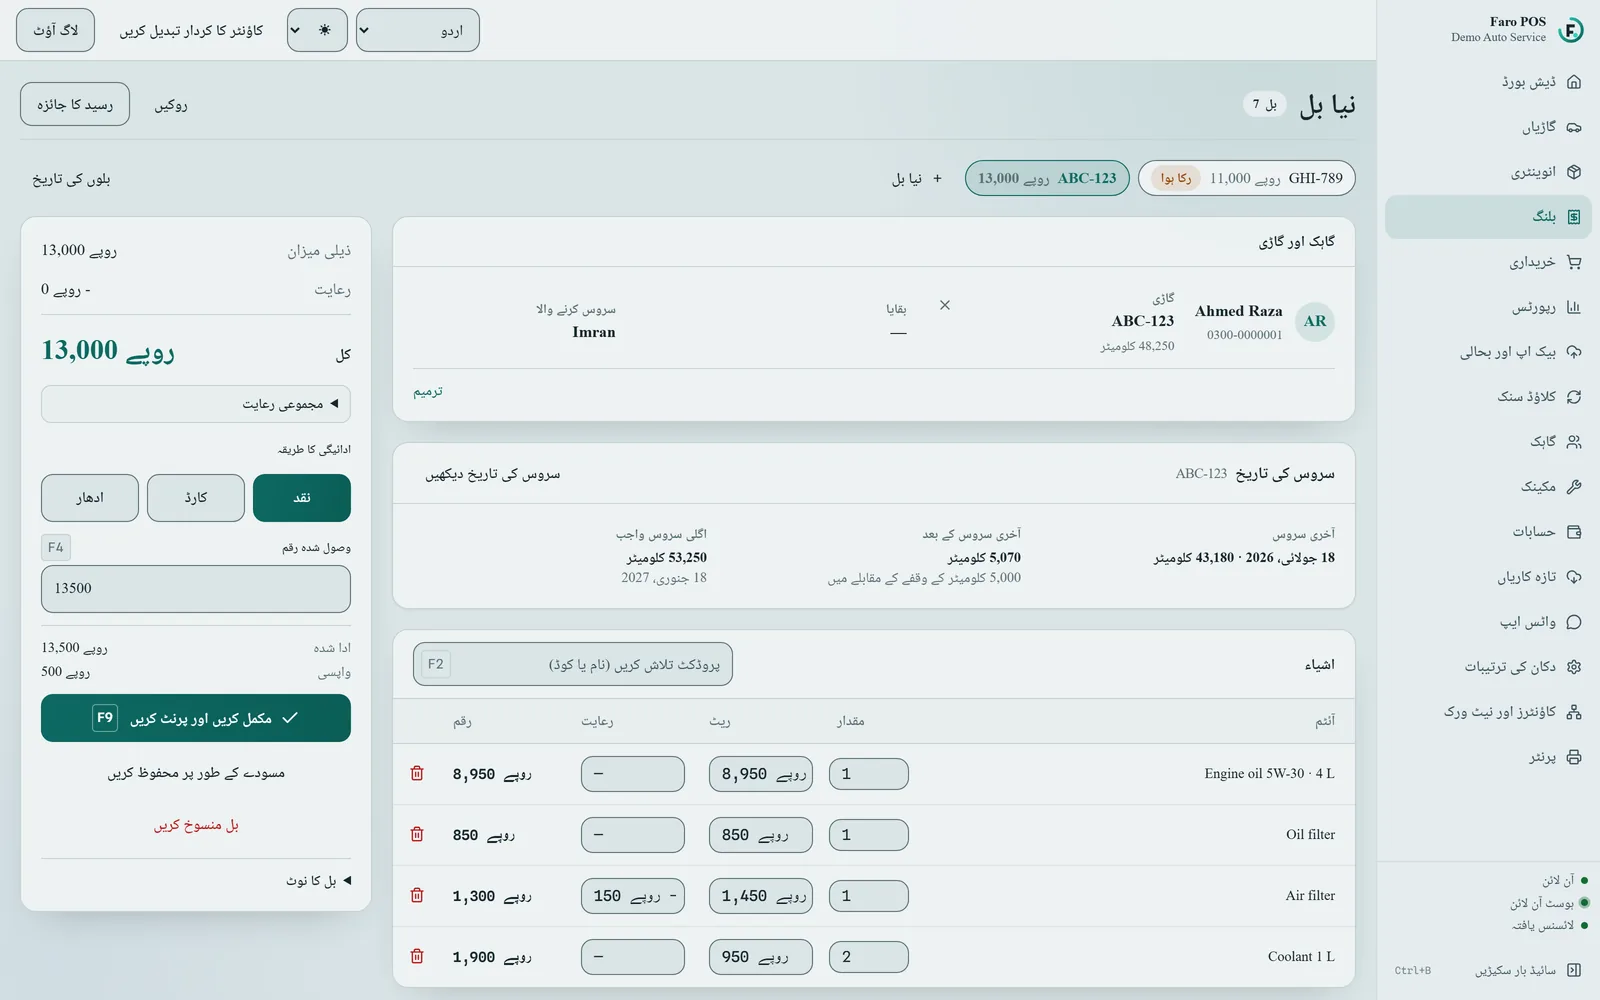Add a new bill tab (+ نیا بل)
This screenshot has height=1000, width=1600.
[x=917, y=178]
